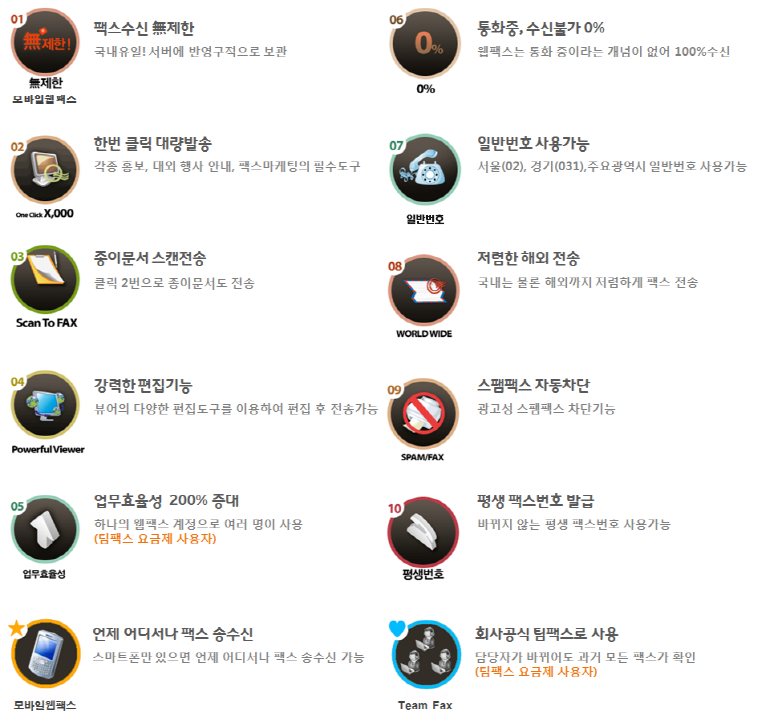Click the WORLD WIDE airmail envelope icon
The width and height of the screenshot is (770, 721).
coord(424,290)
